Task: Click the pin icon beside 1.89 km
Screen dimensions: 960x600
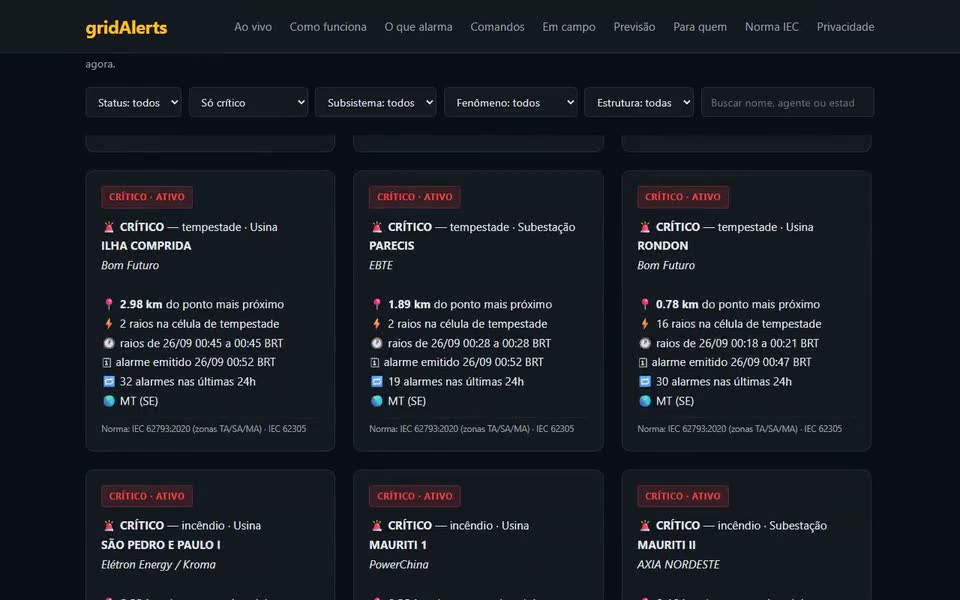Action: pos(377,304)
